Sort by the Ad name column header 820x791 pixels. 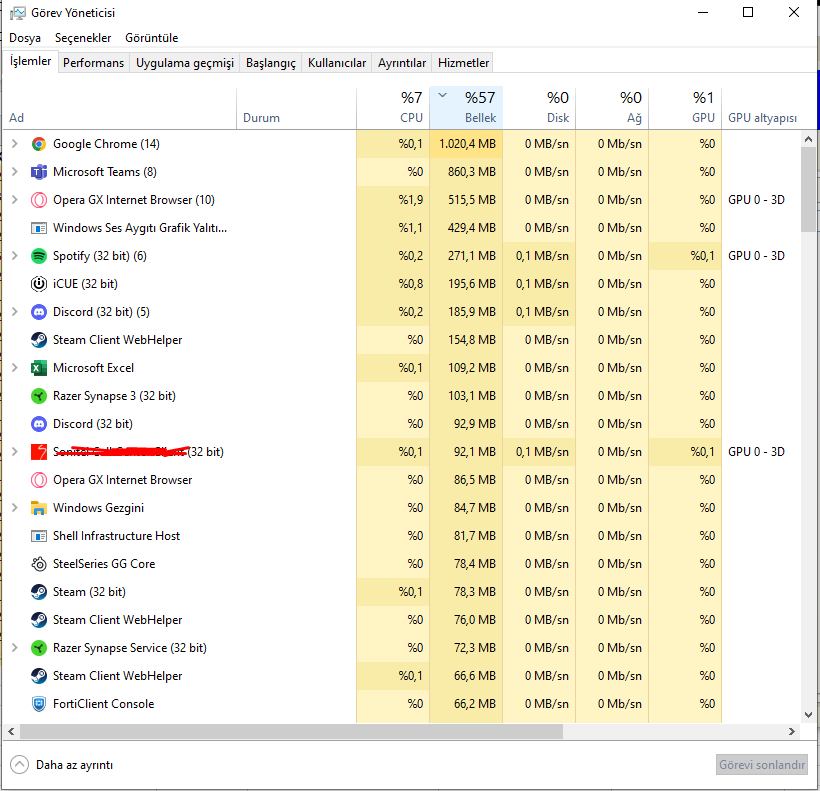pos(119,108)
